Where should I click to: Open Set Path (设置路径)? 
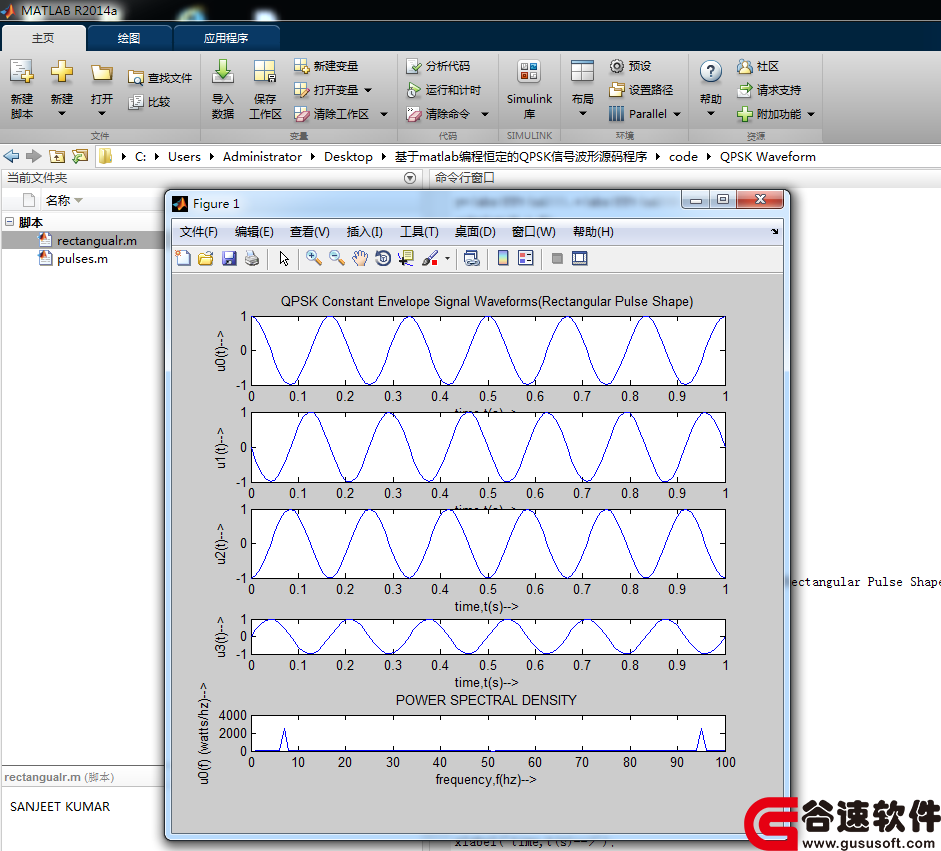[x=641, y=90]
